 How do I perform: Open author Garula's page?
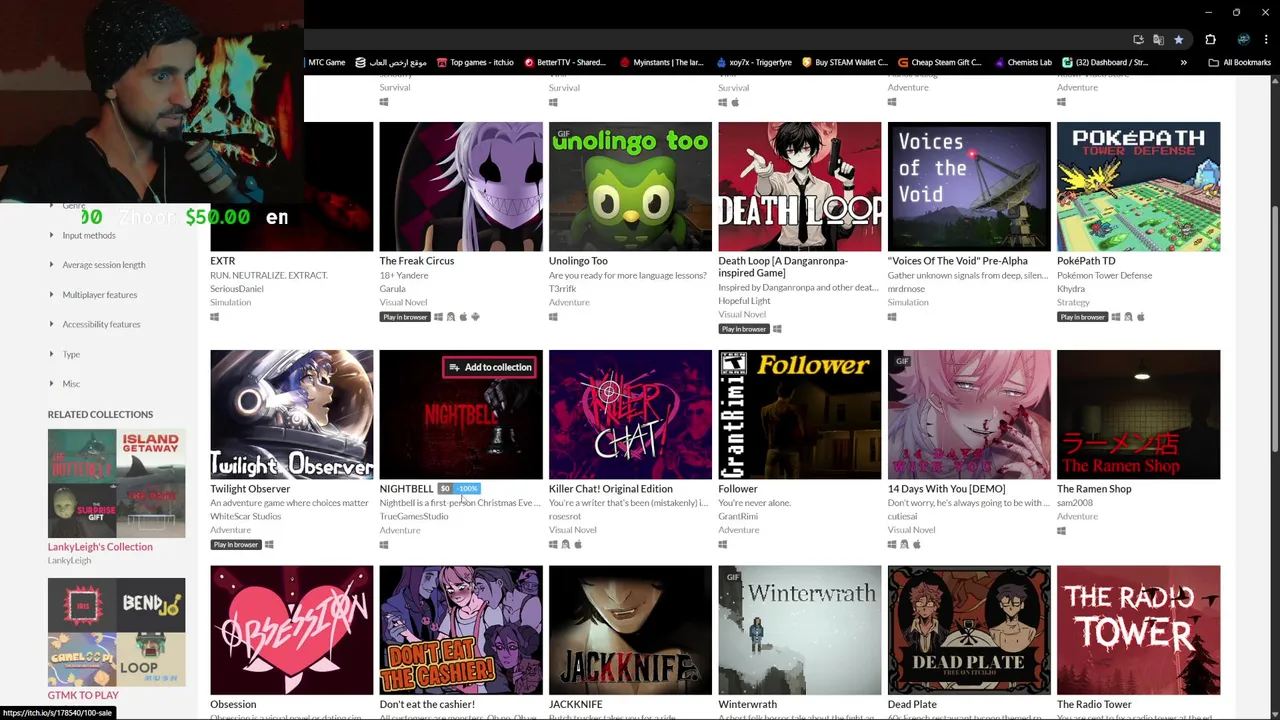pyautogui.click(x=392, y=289)
